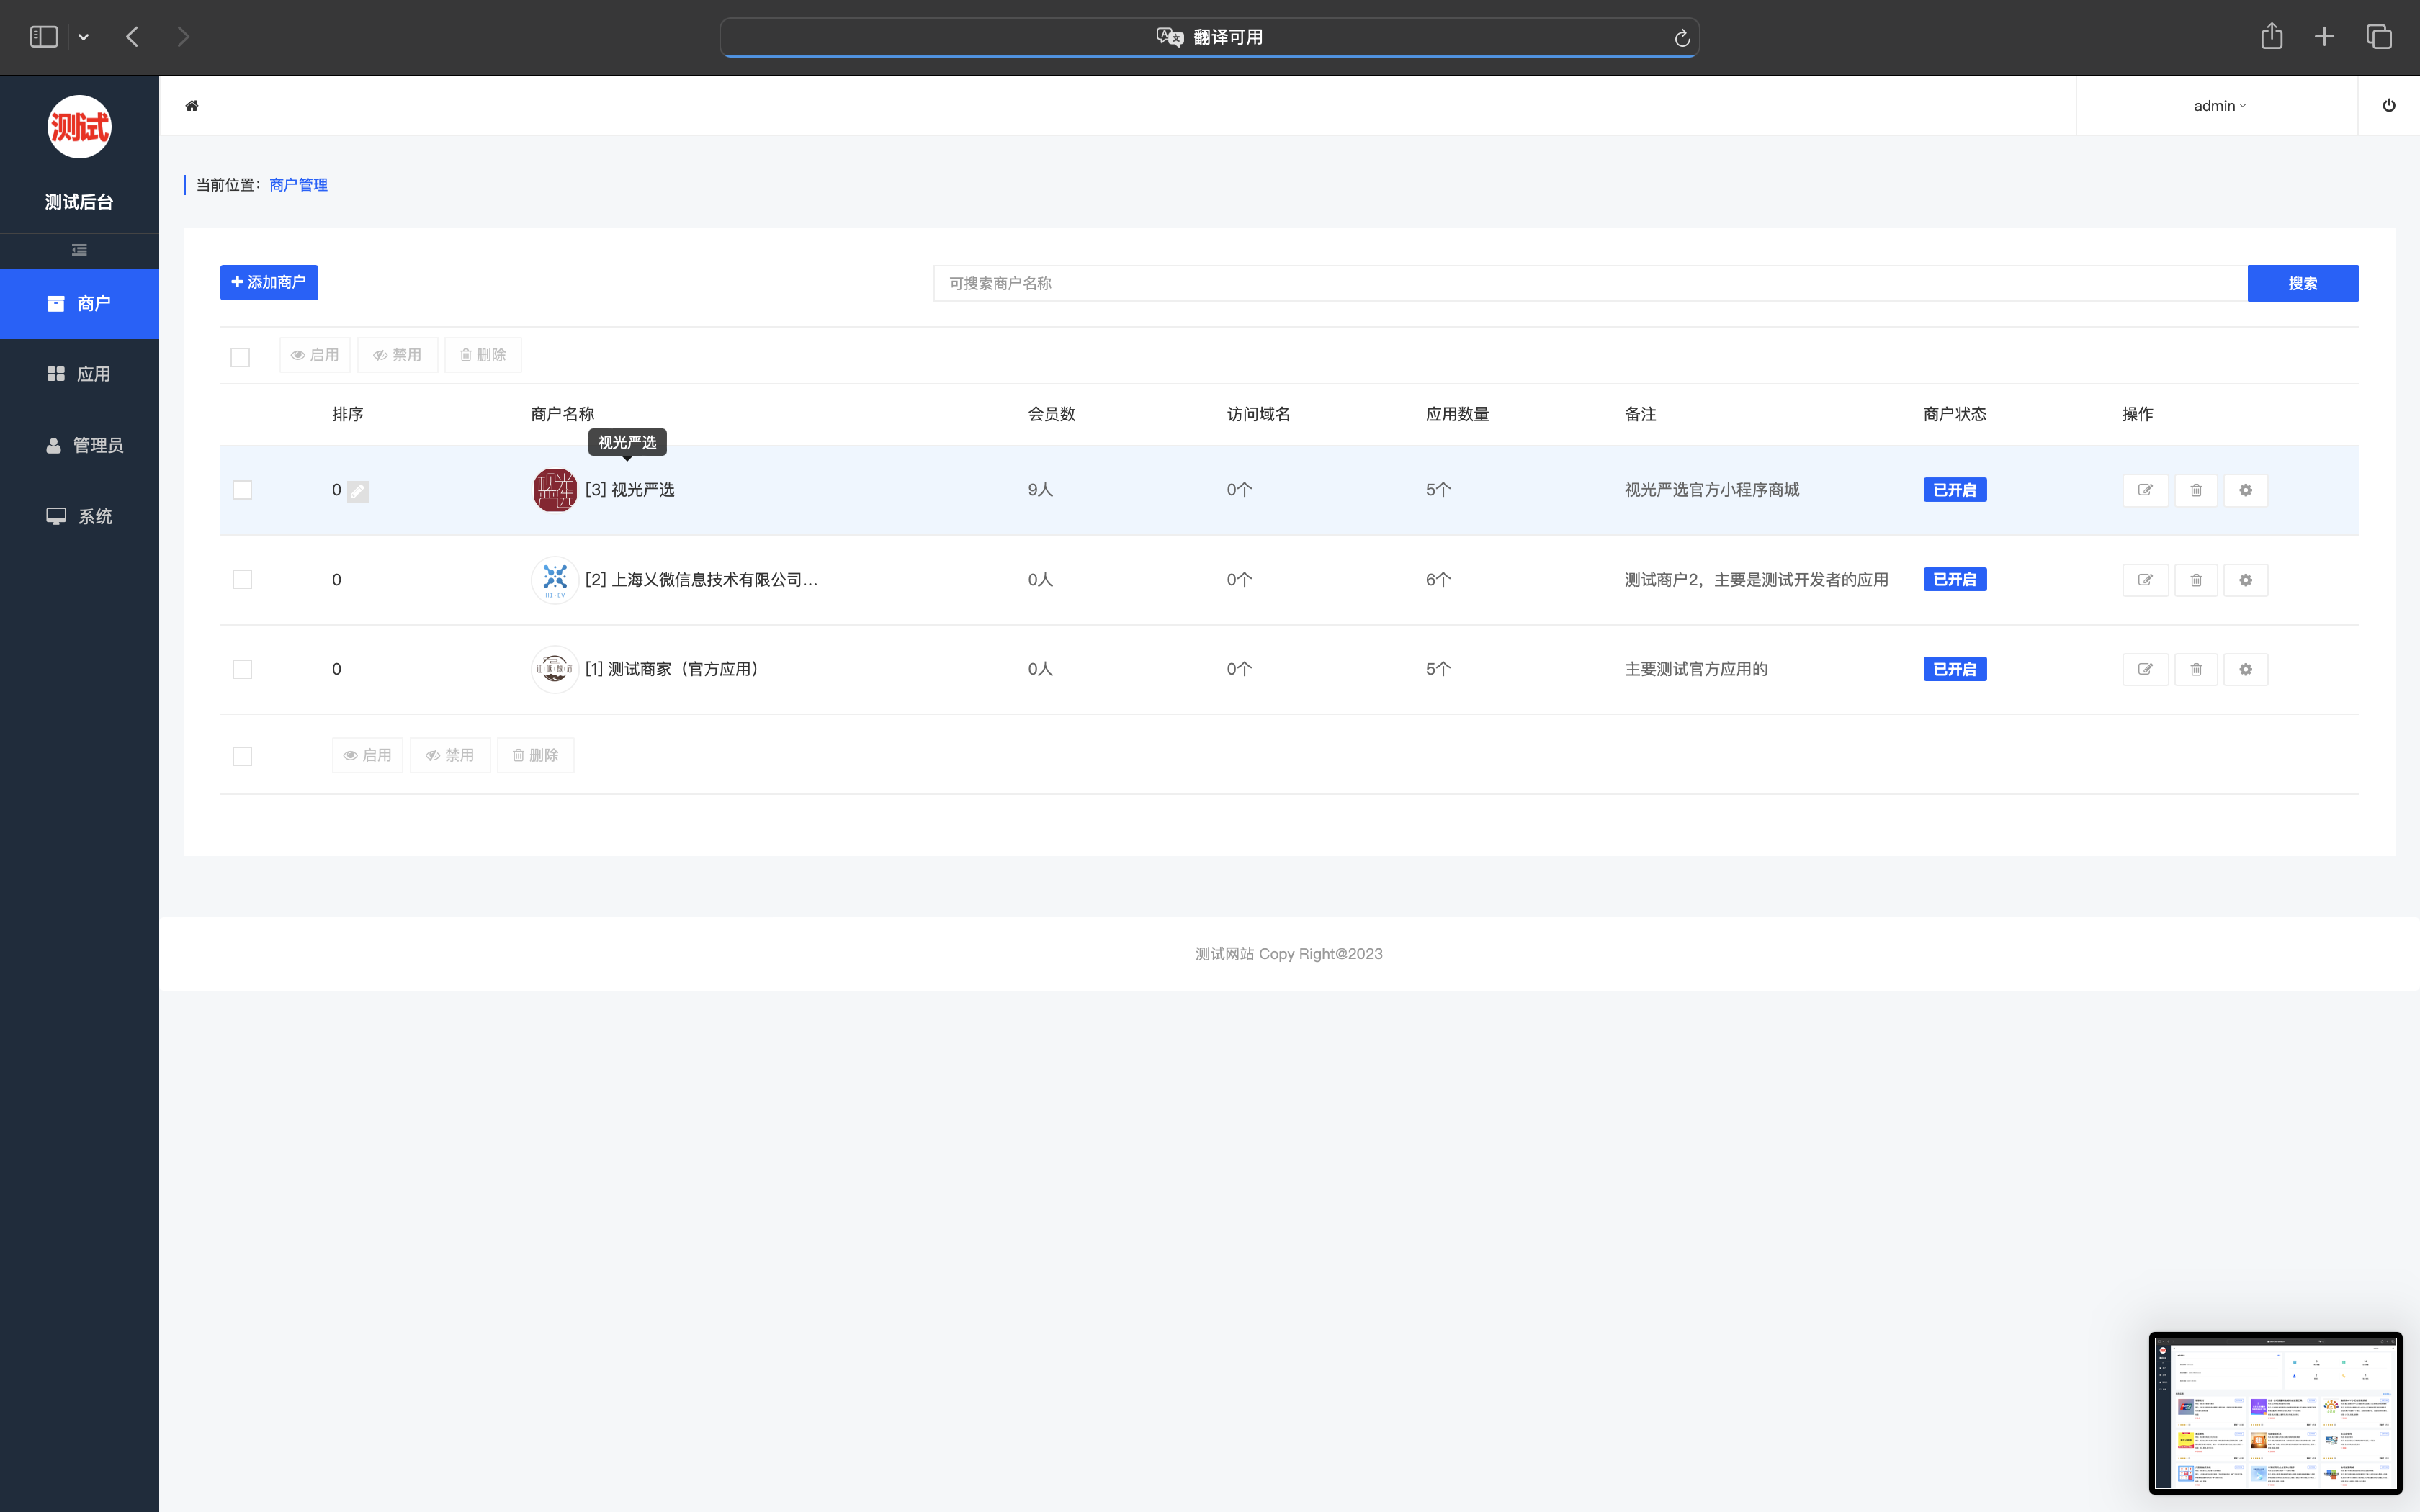Open the 应用 sidebar menu
The width and height of the screenshot is (2420, 1512).
79,374
